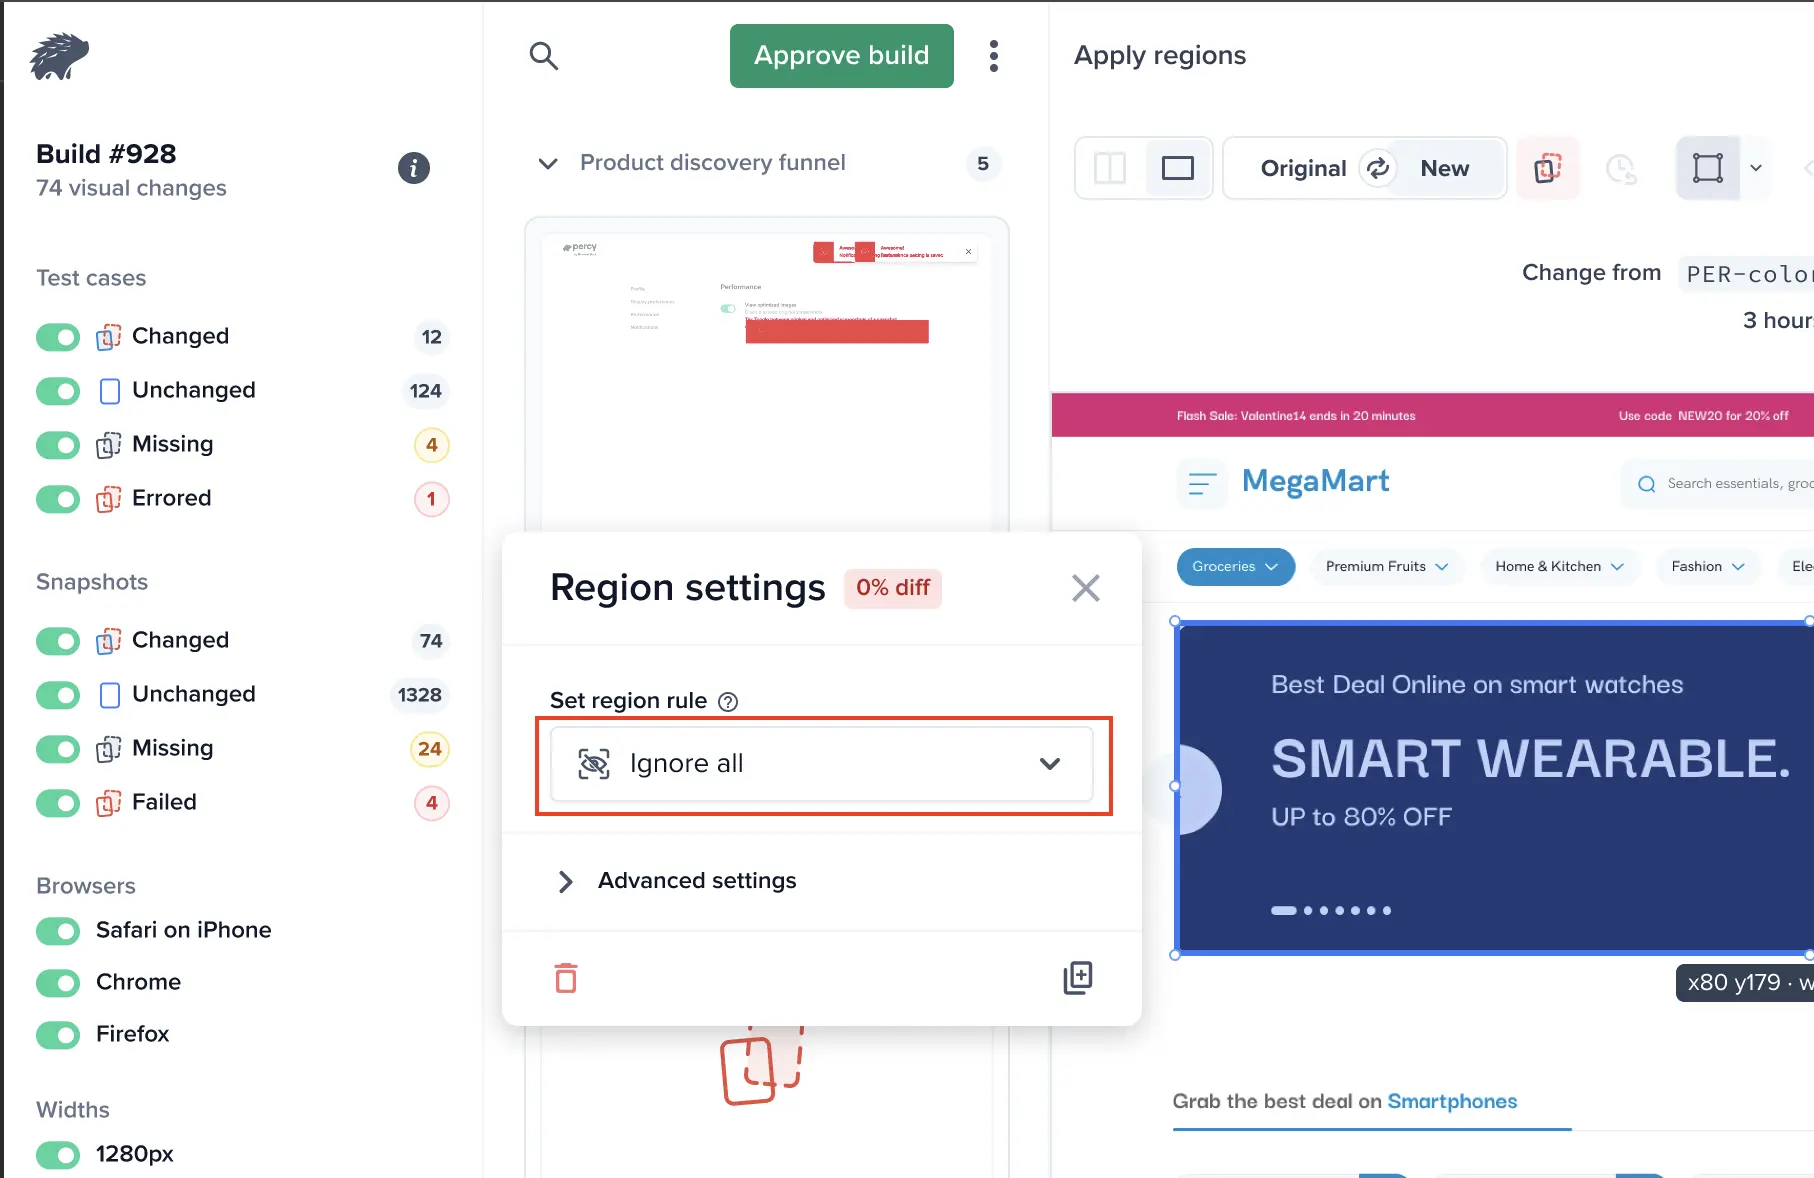Open the build info icon

pyautogui.click(x=414, y=168)
